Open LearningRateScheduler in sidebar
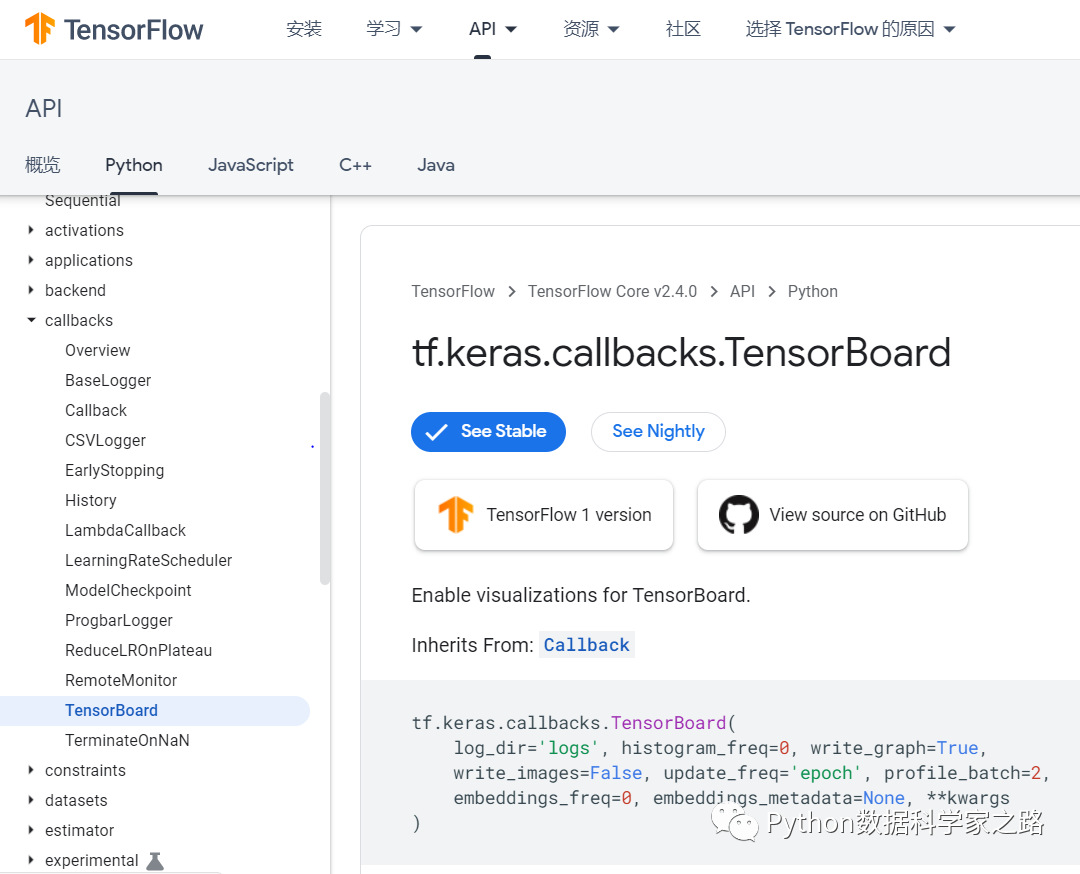This screenshot has width=1080, height=874. (149, 561)
